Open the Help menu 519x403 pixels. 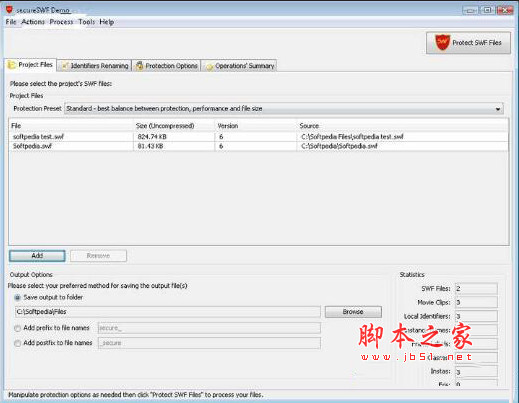[x=107, y=22]
